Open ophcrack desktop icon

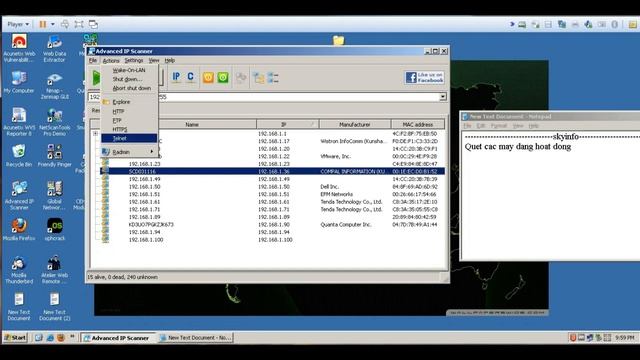(x=54, y=229)
